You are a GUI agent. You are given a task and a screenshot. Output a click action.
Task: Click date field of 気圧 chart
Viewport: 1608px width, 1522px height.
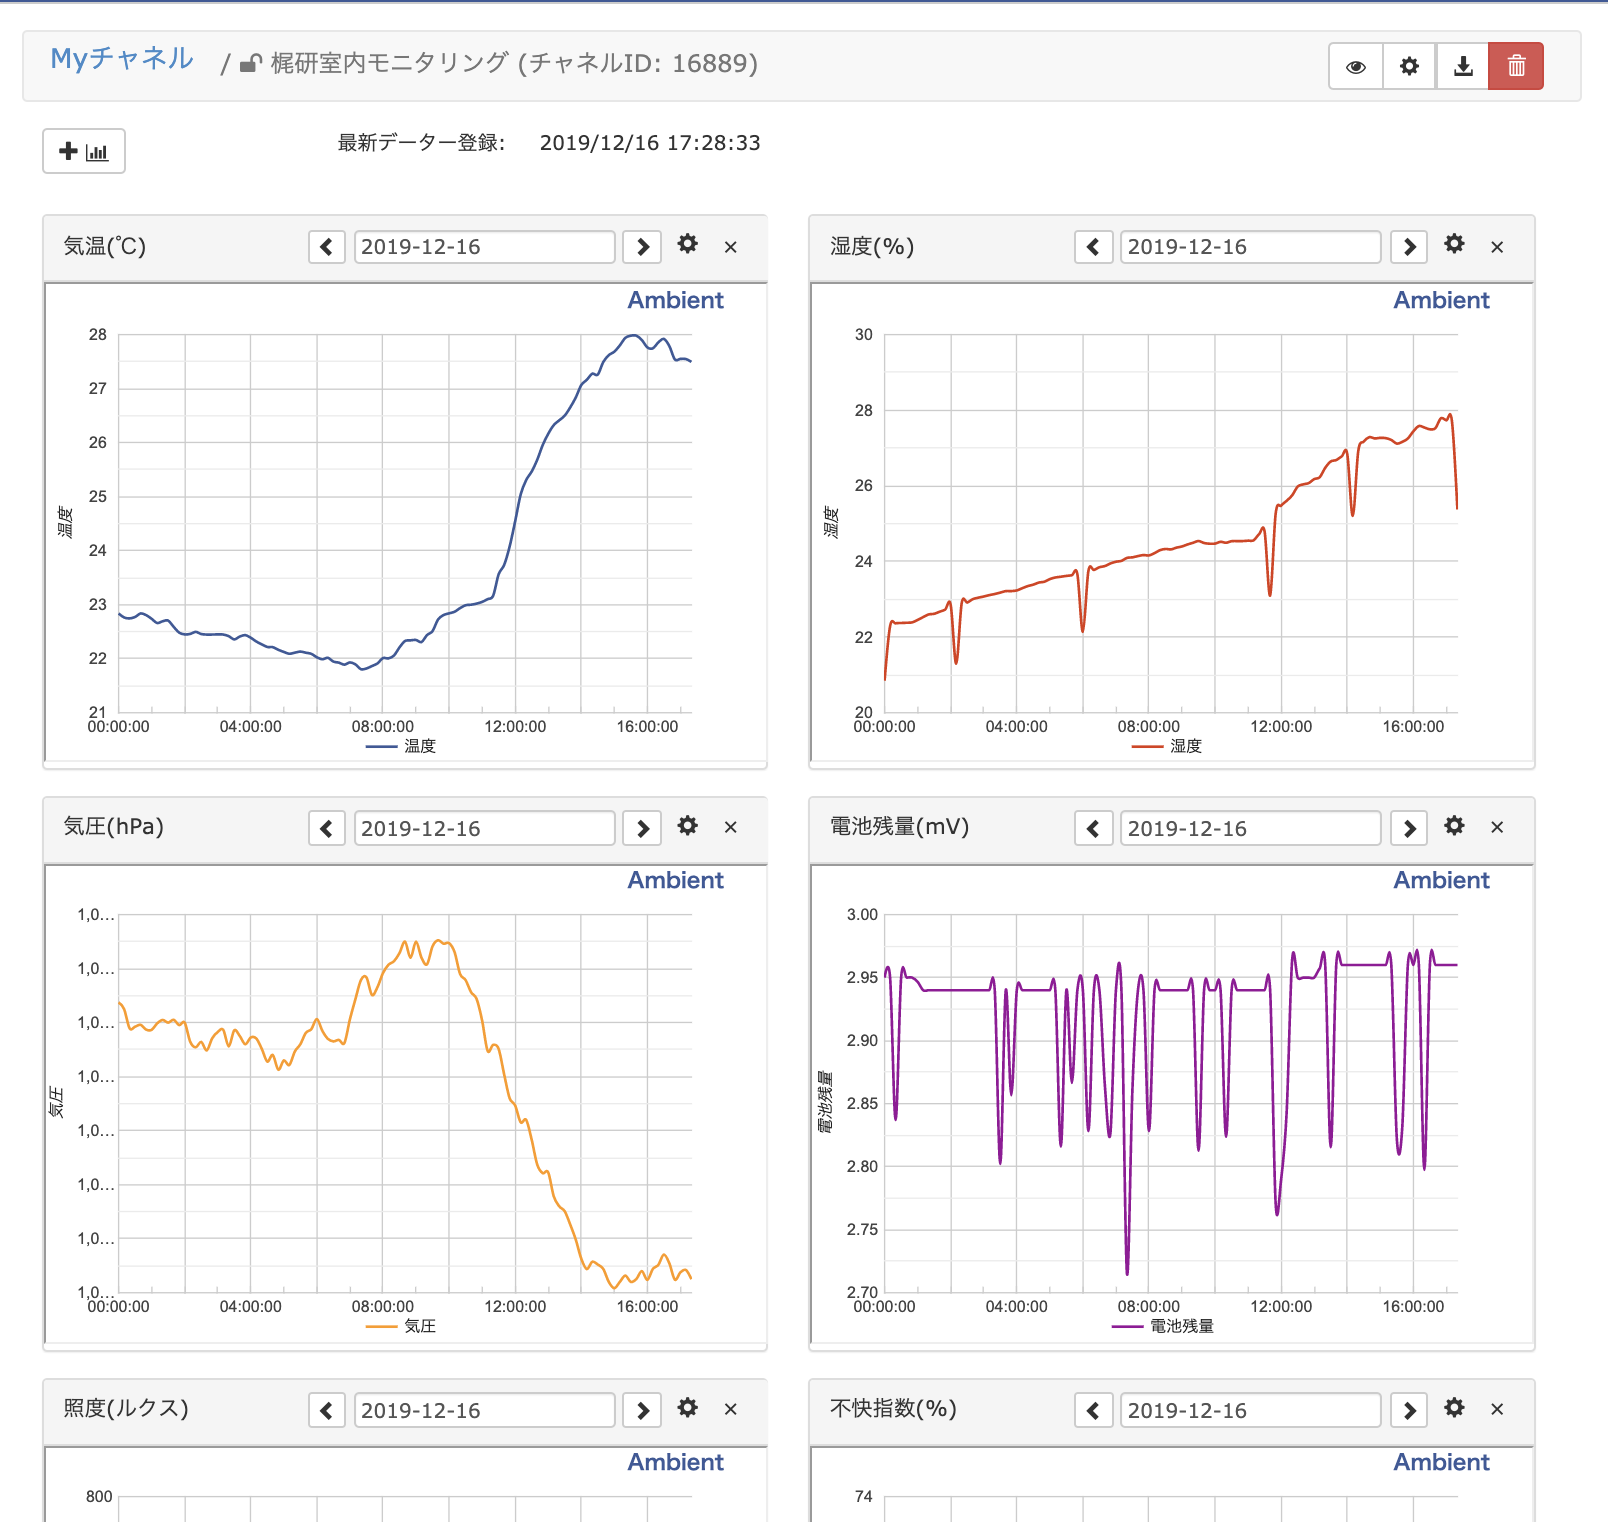[x=485, y=829]
